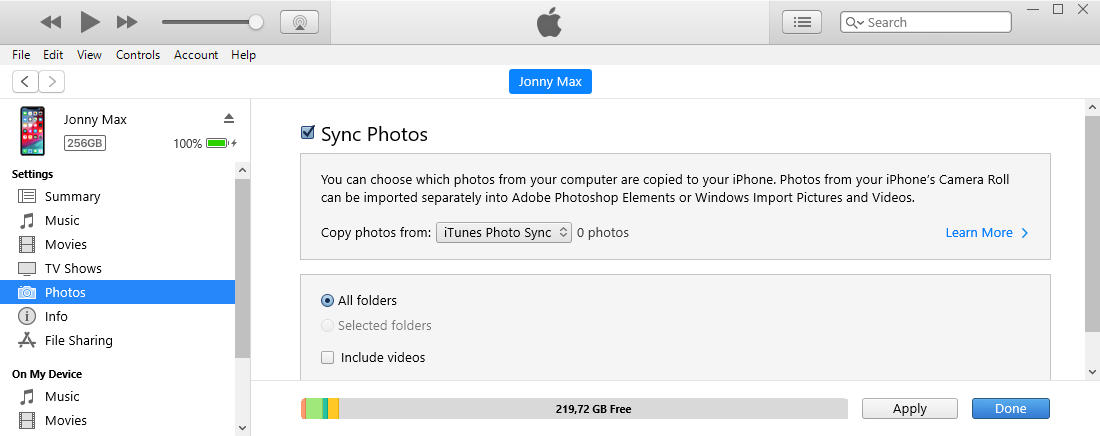1100x436 pixels.
Task: Click the Apply button
Action: pyautogui.click(x=910, y=409)
